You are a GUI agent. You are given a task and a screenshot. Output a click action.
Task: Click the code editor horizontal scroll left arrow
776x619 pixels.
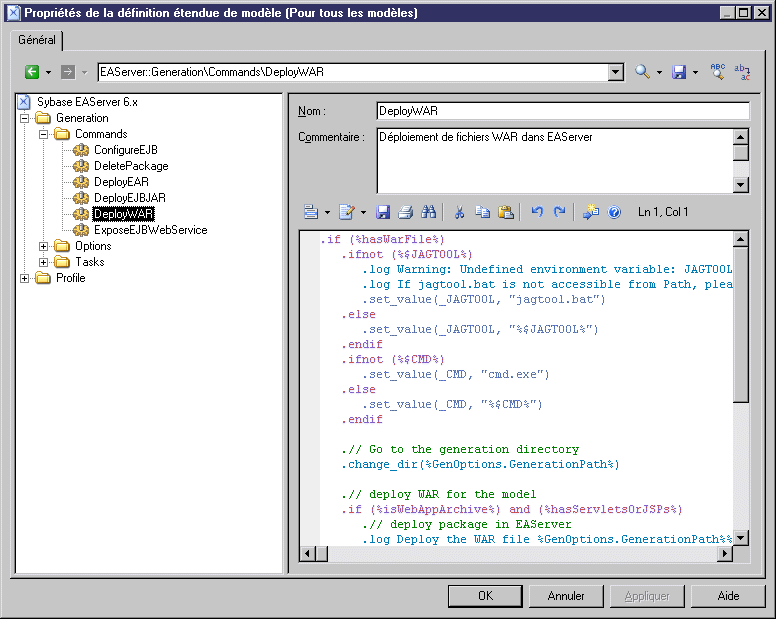pos(307,553)
